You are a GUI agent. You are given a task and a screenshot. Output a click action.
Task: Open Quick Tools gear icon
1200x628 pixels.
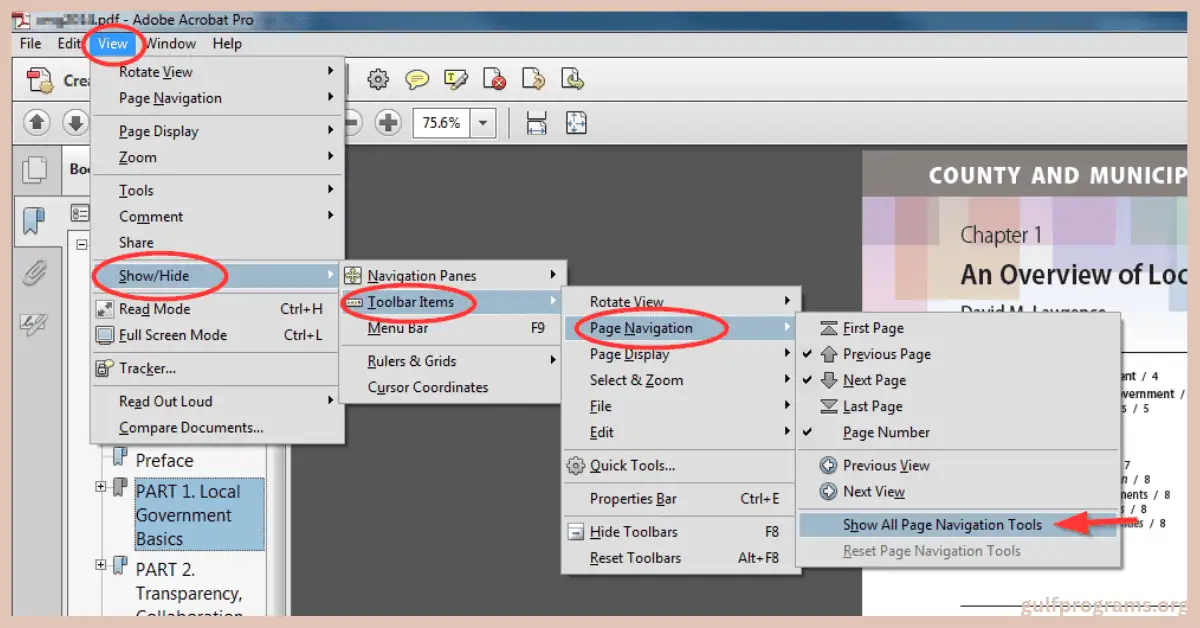click(x=377, y=80)
